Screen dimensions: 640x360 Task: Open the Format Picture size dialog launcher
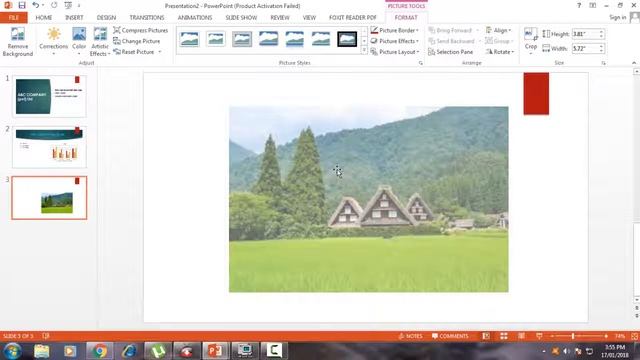coord(603,63)
